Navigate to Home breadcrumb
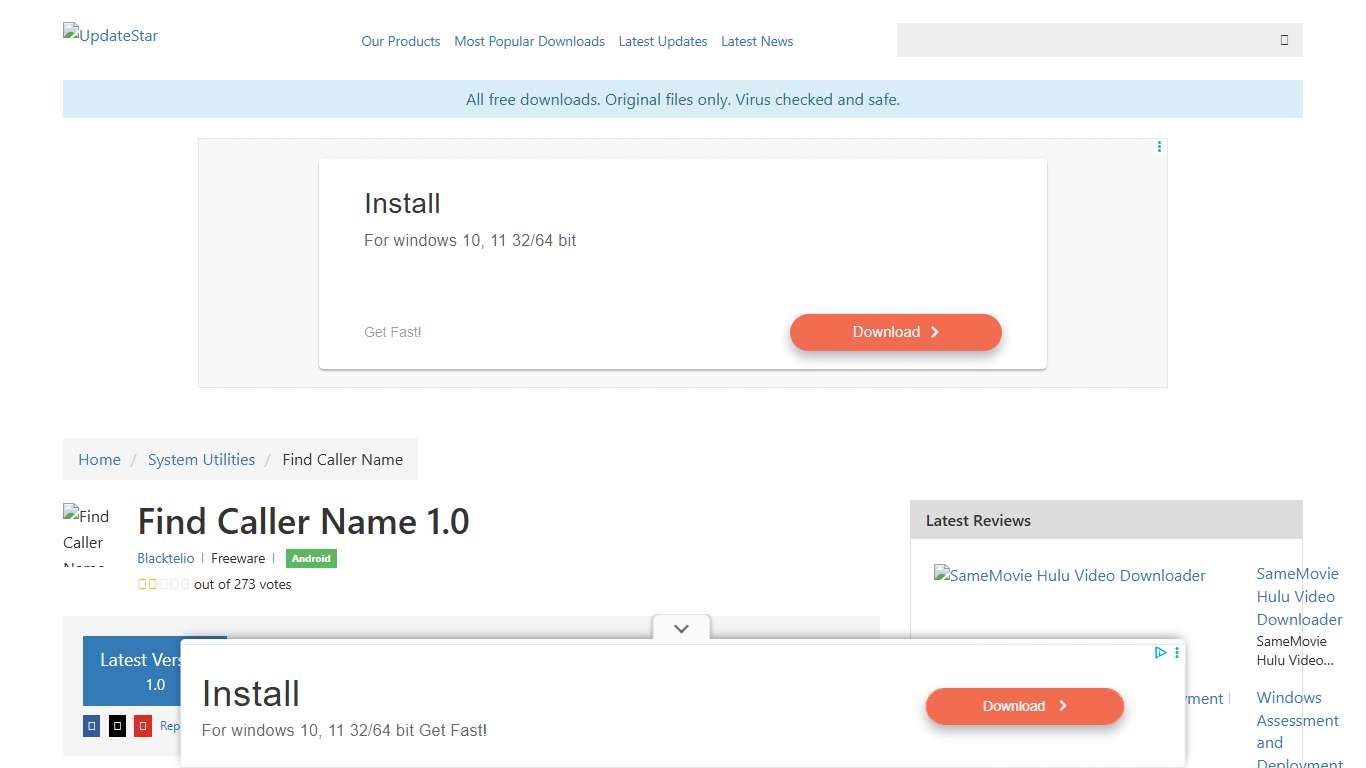 (99, 460)
